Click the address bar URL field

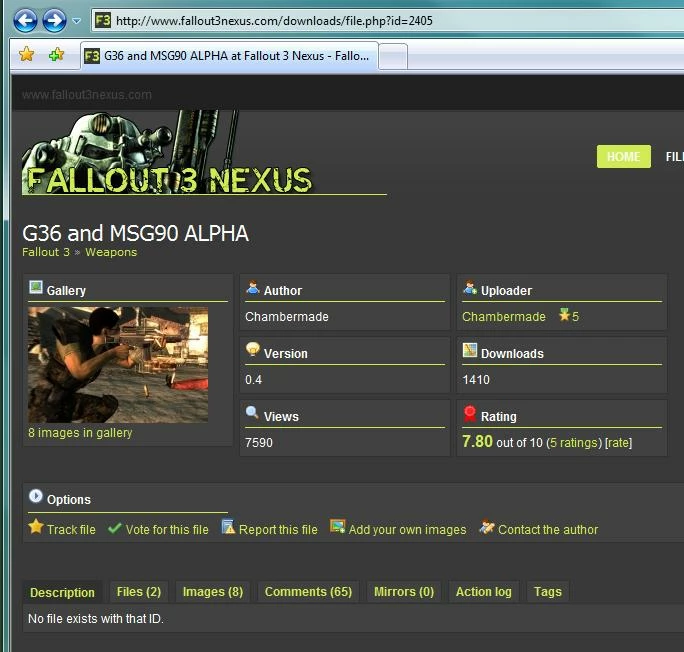(x=388, y=20)
